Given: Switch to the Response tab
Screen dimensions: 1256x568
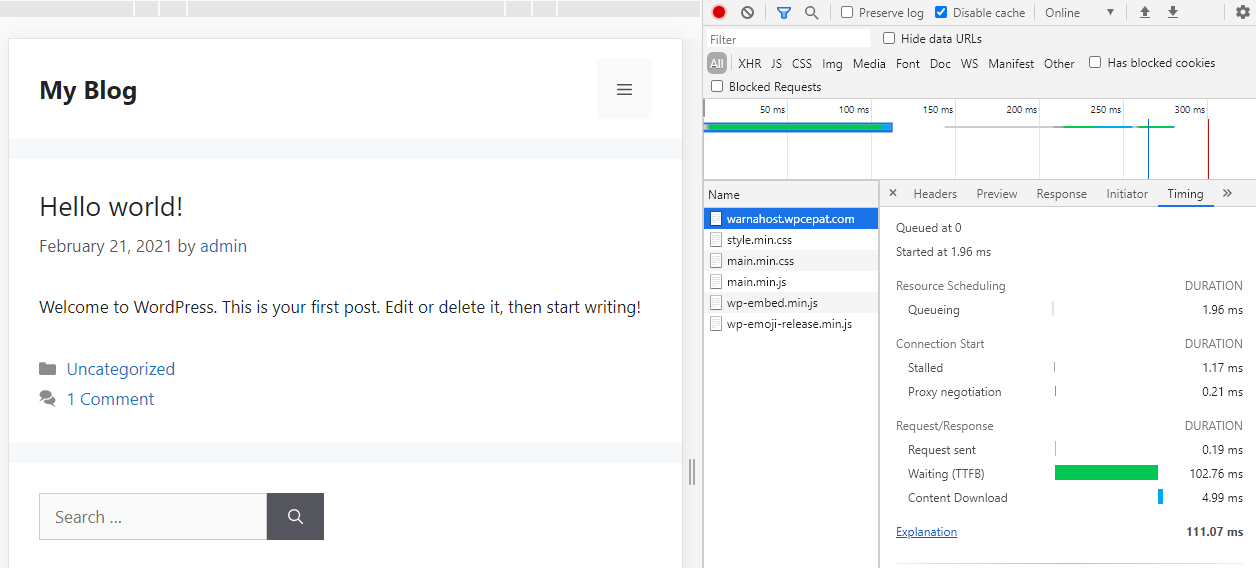Looking at the screenshot, I should pos(1061,194).
